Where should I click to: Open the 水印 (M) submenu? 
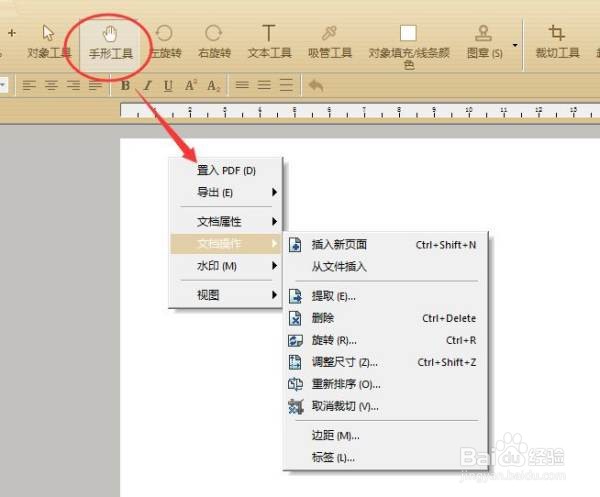[x=226, y=266]
